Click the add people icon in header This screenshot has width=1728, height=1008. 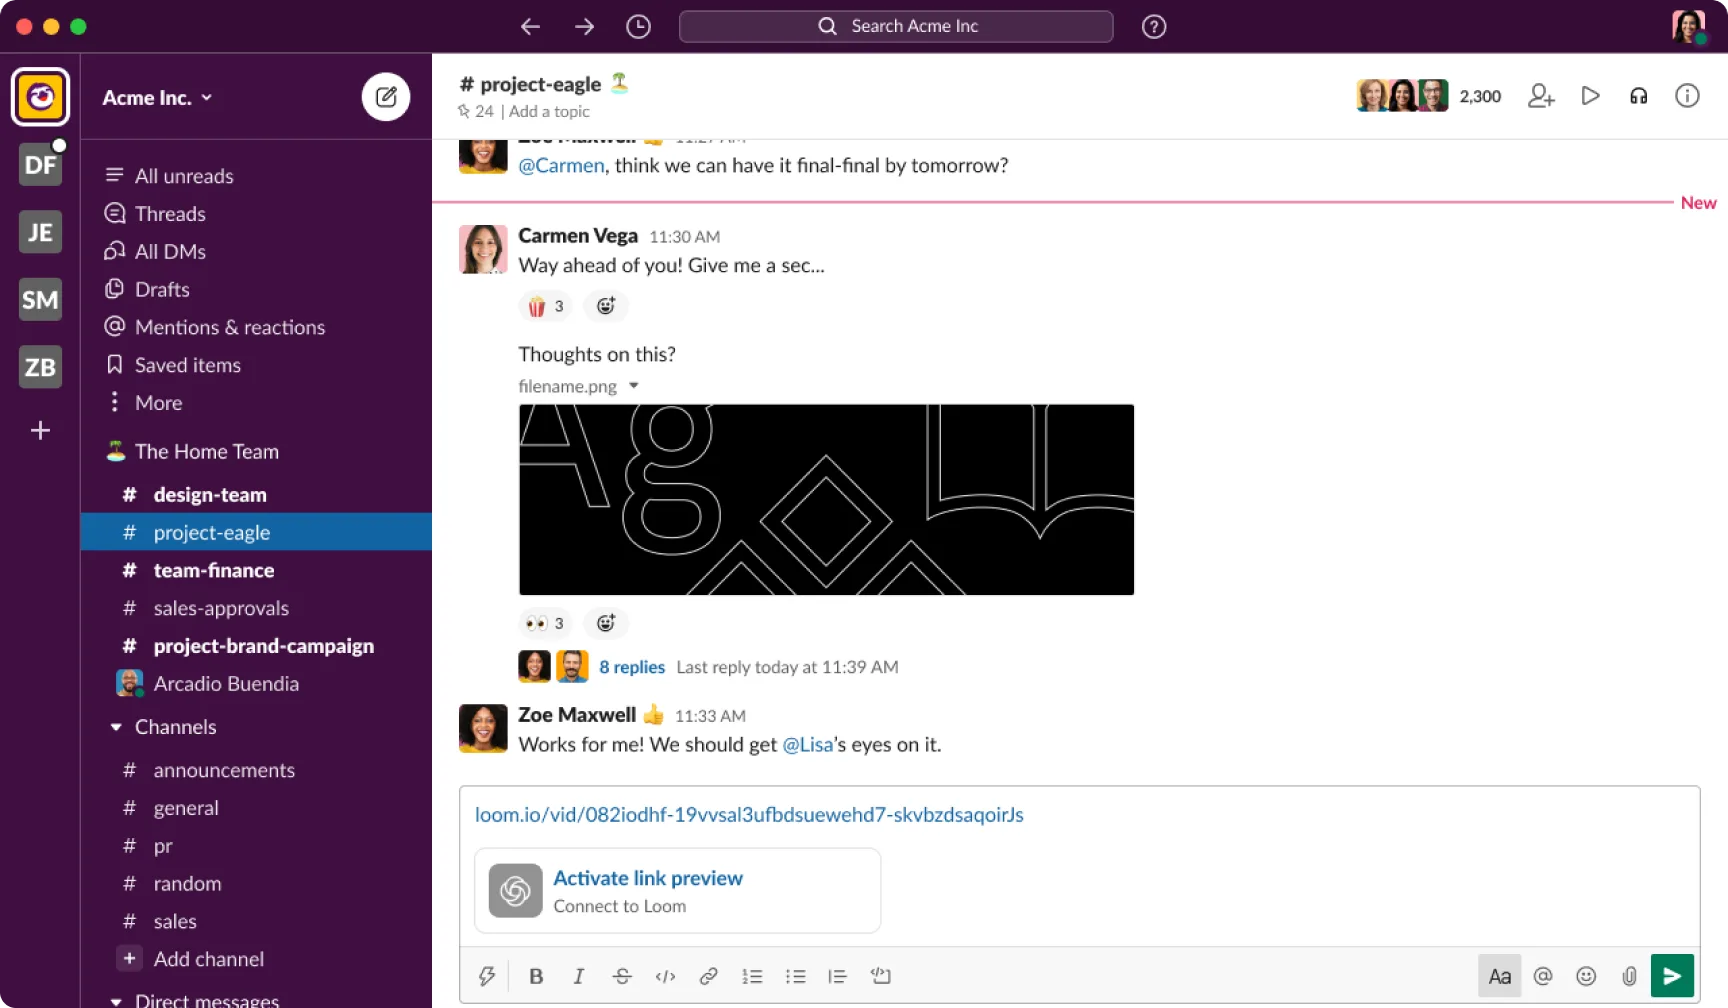pos(1541,96)
